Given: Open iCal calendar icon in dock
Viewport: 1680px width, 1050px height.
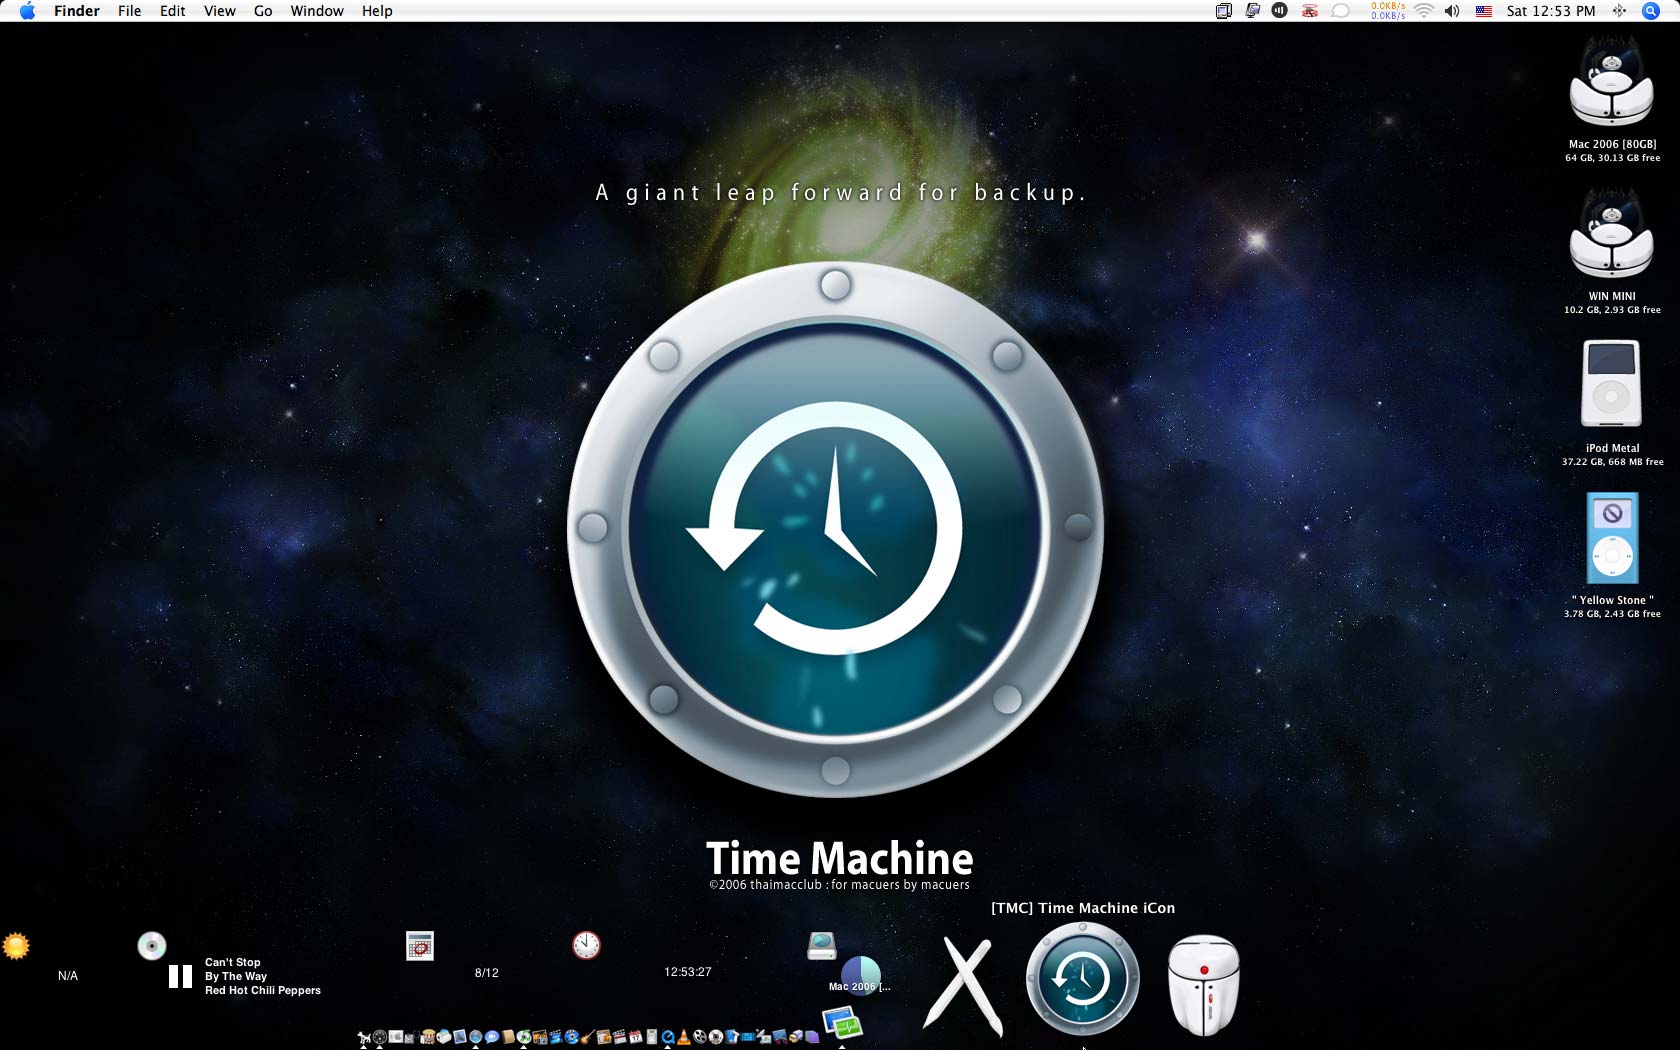Looking at the screenshot, I should (635, 1037).
